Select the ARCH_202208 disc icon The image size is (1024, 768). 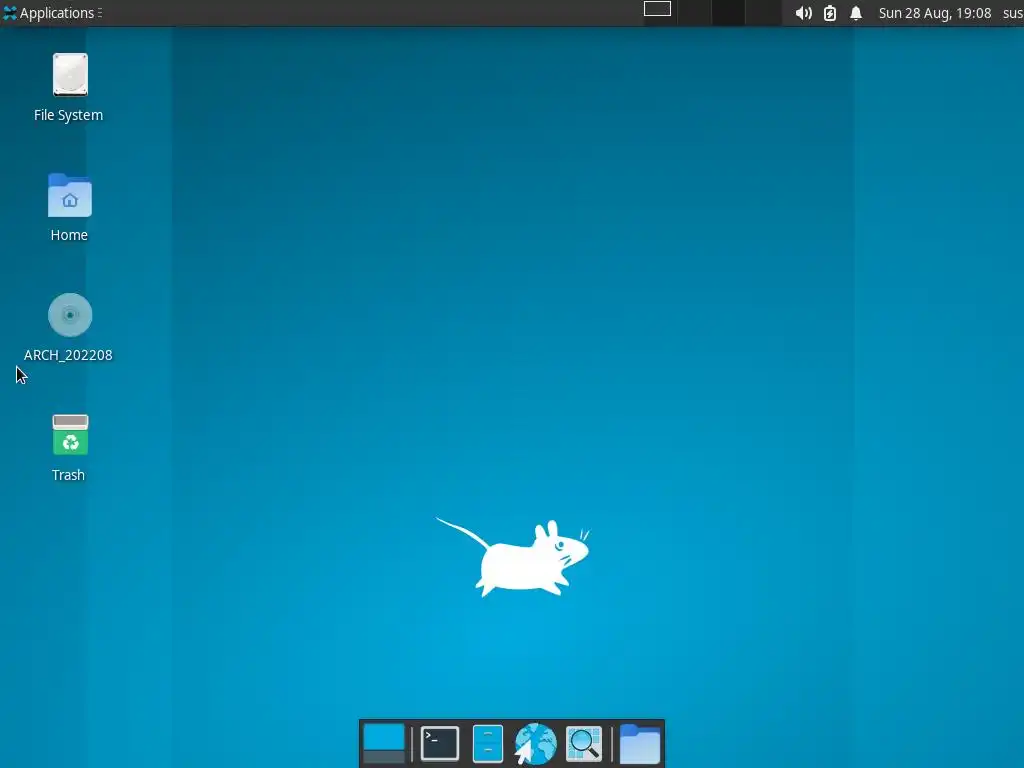click(x=70, y=315)
